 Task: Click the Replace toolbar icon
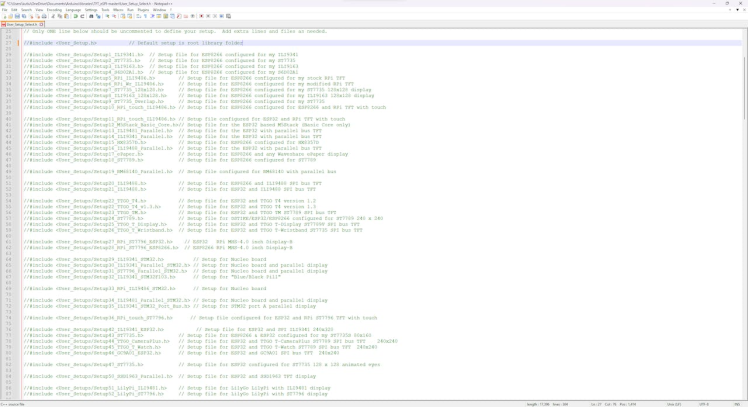98,16
